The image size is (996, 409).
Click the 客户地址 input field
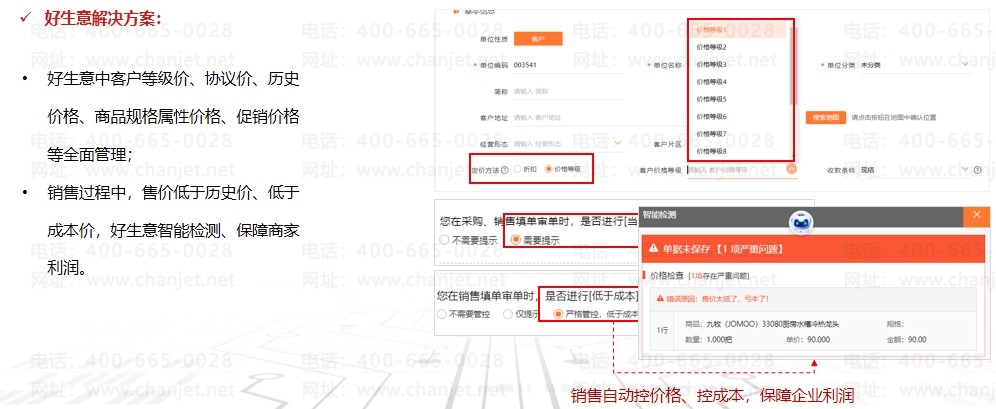(x=560, y=117)
